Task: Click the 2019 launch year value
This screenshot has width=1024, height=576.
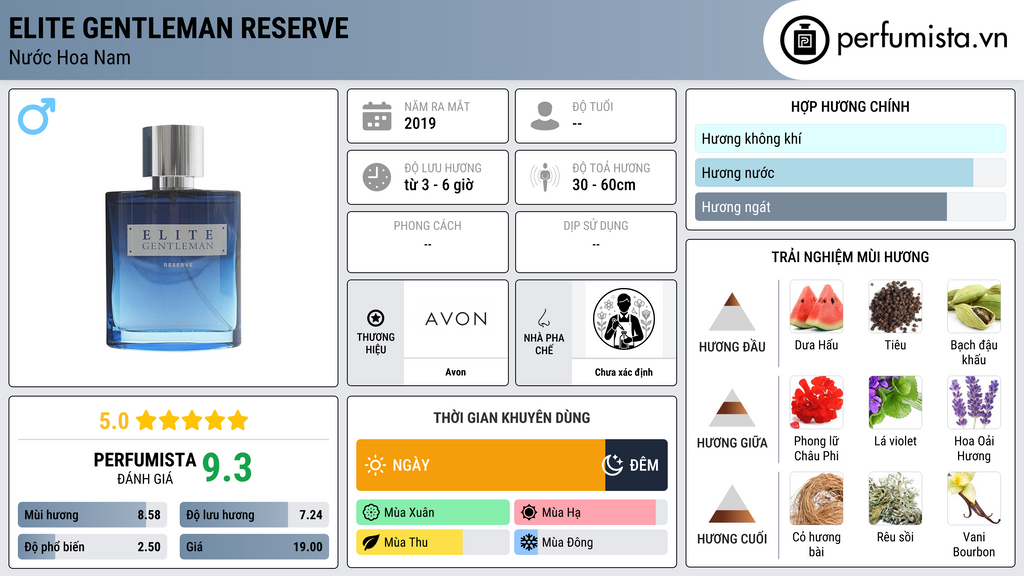Action: [420, 123]
